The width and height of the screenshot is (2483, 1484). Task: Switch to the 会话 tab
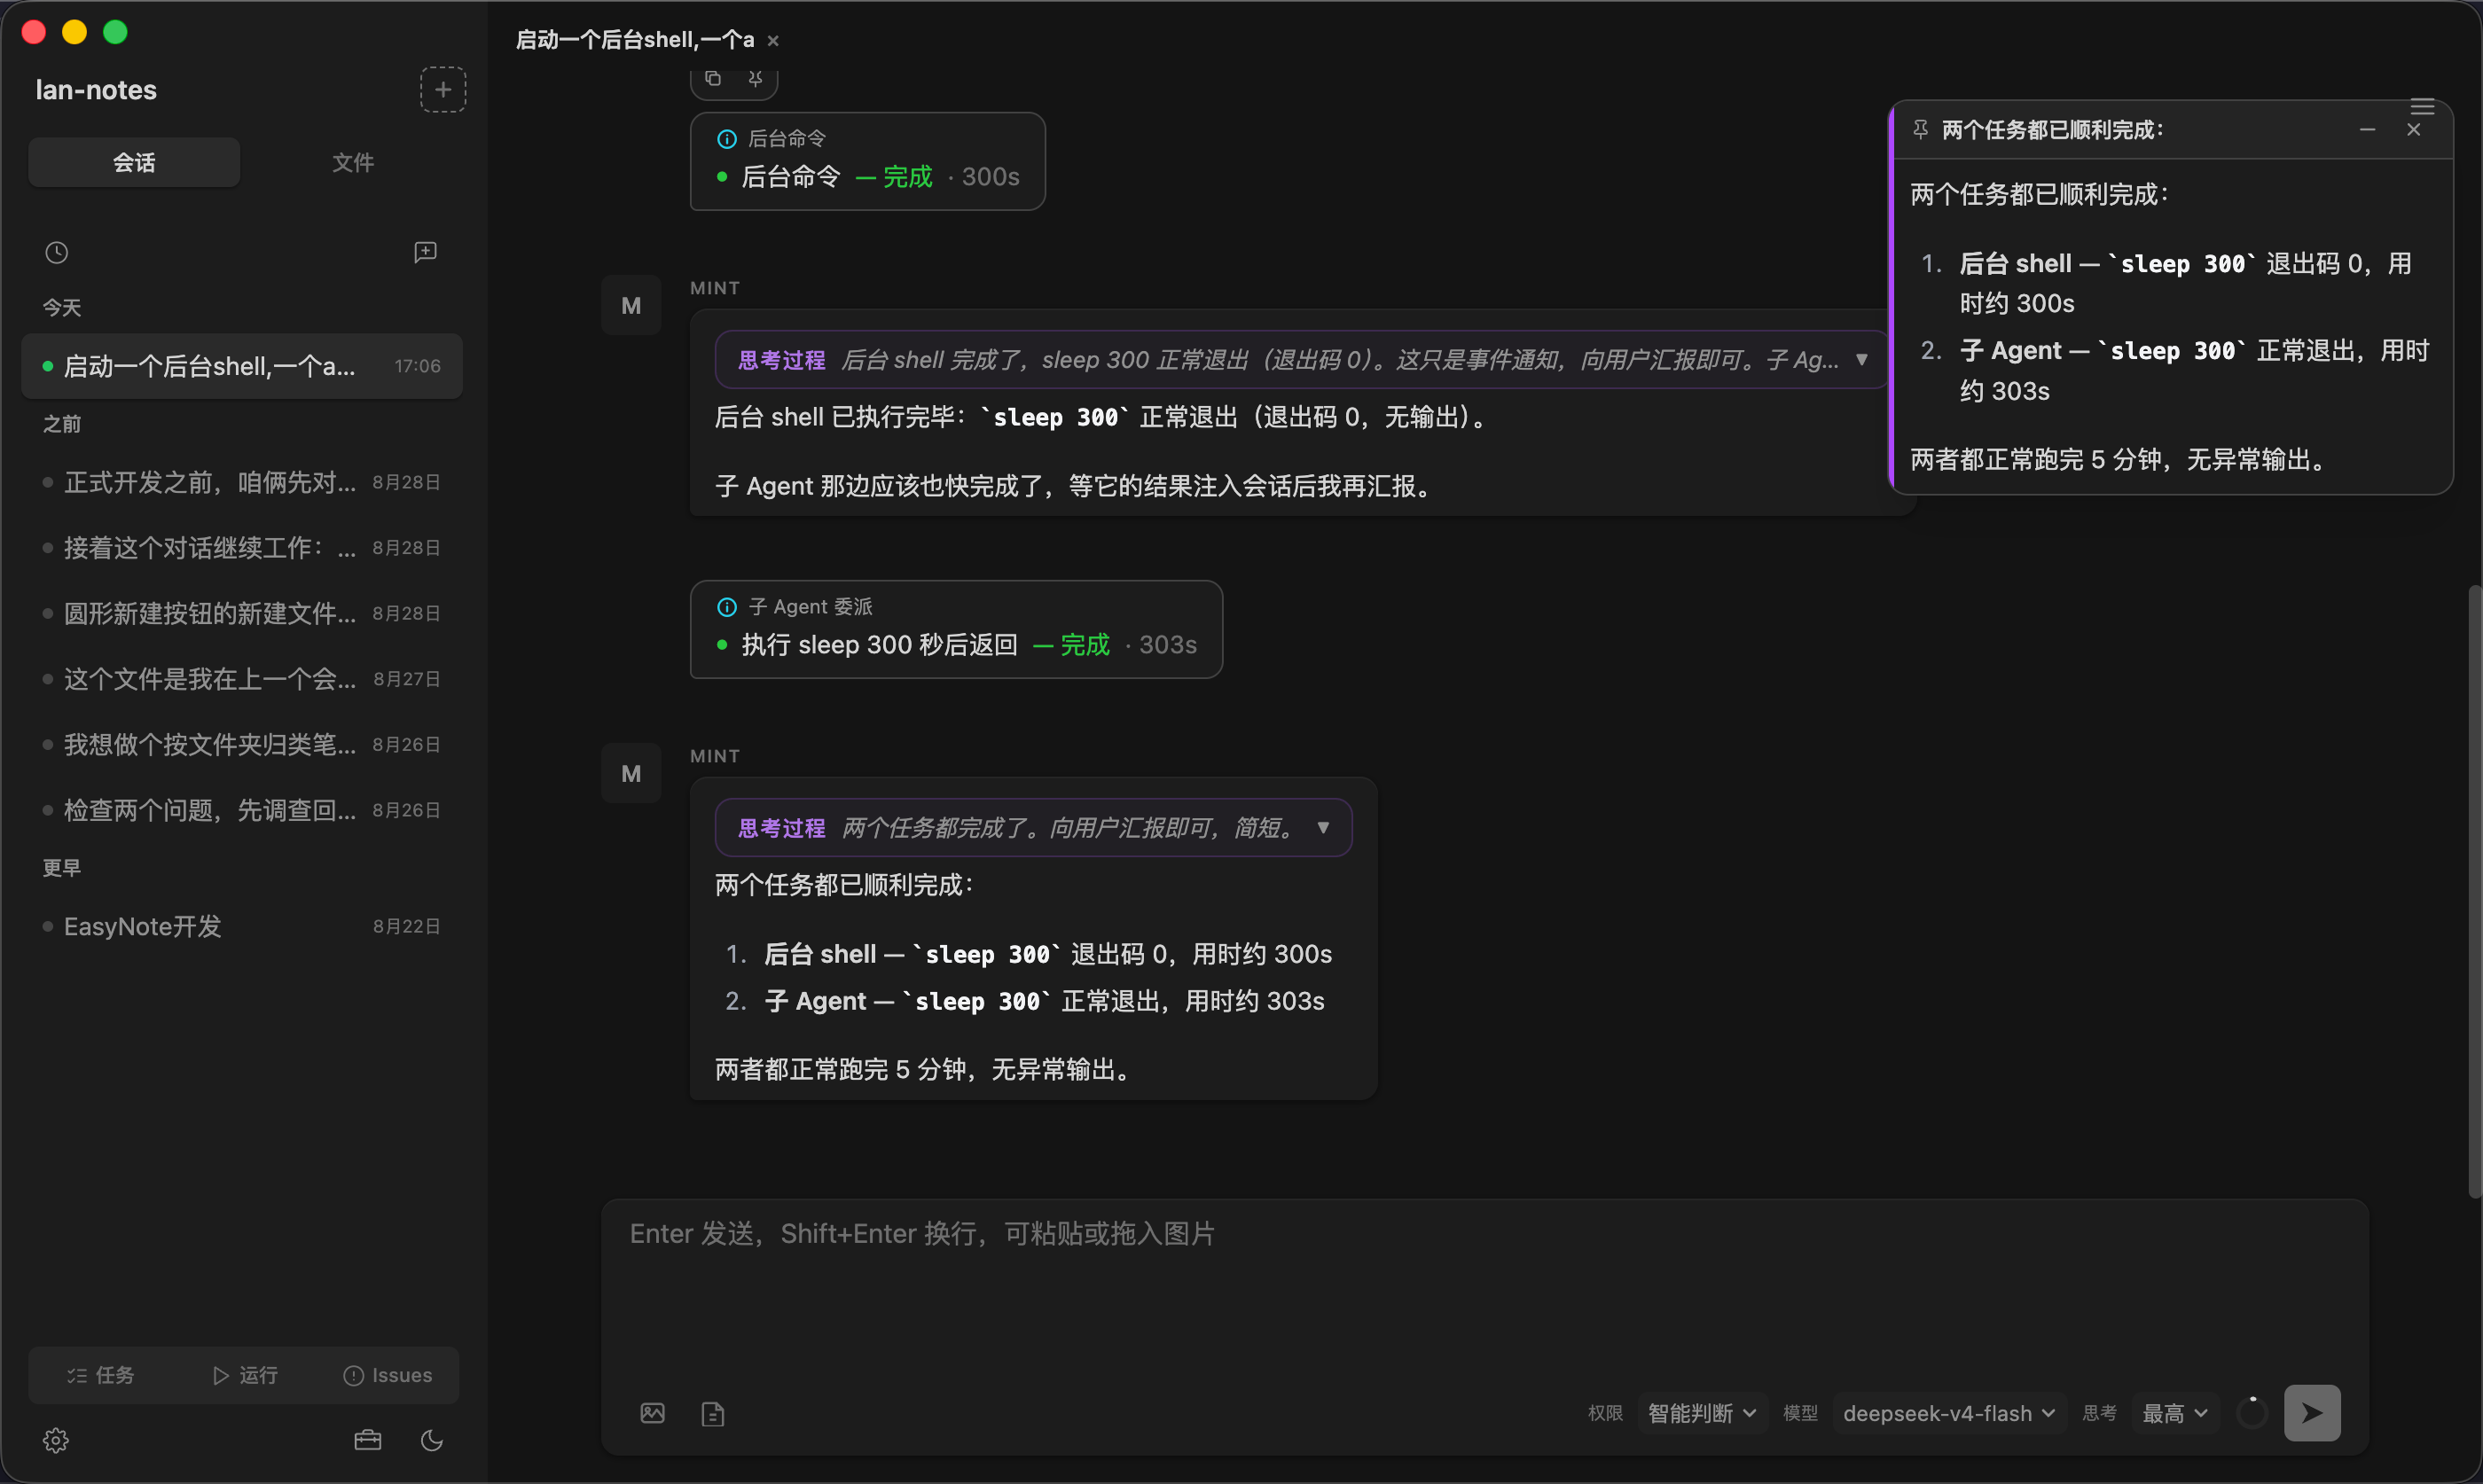point(134,162)
